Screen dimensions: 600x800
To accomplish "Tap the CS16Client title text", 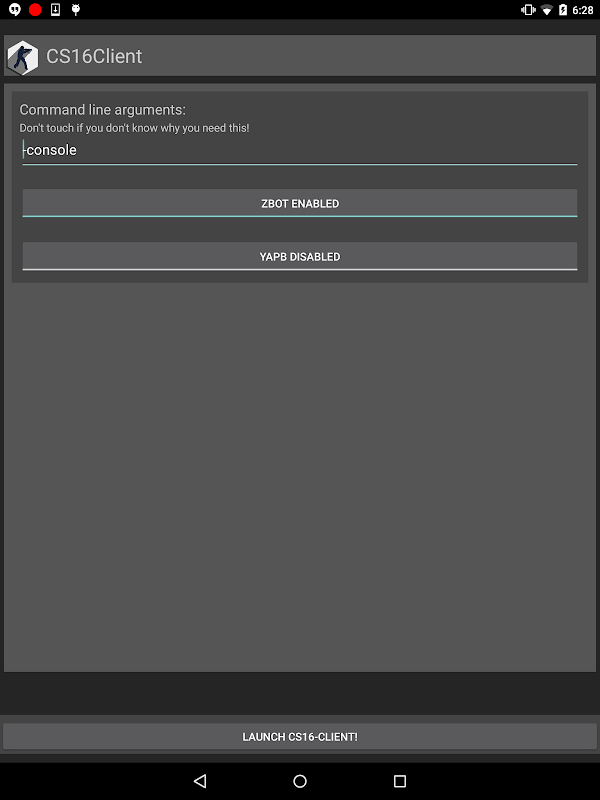I will pyautogui.click(x=94, y=56).
